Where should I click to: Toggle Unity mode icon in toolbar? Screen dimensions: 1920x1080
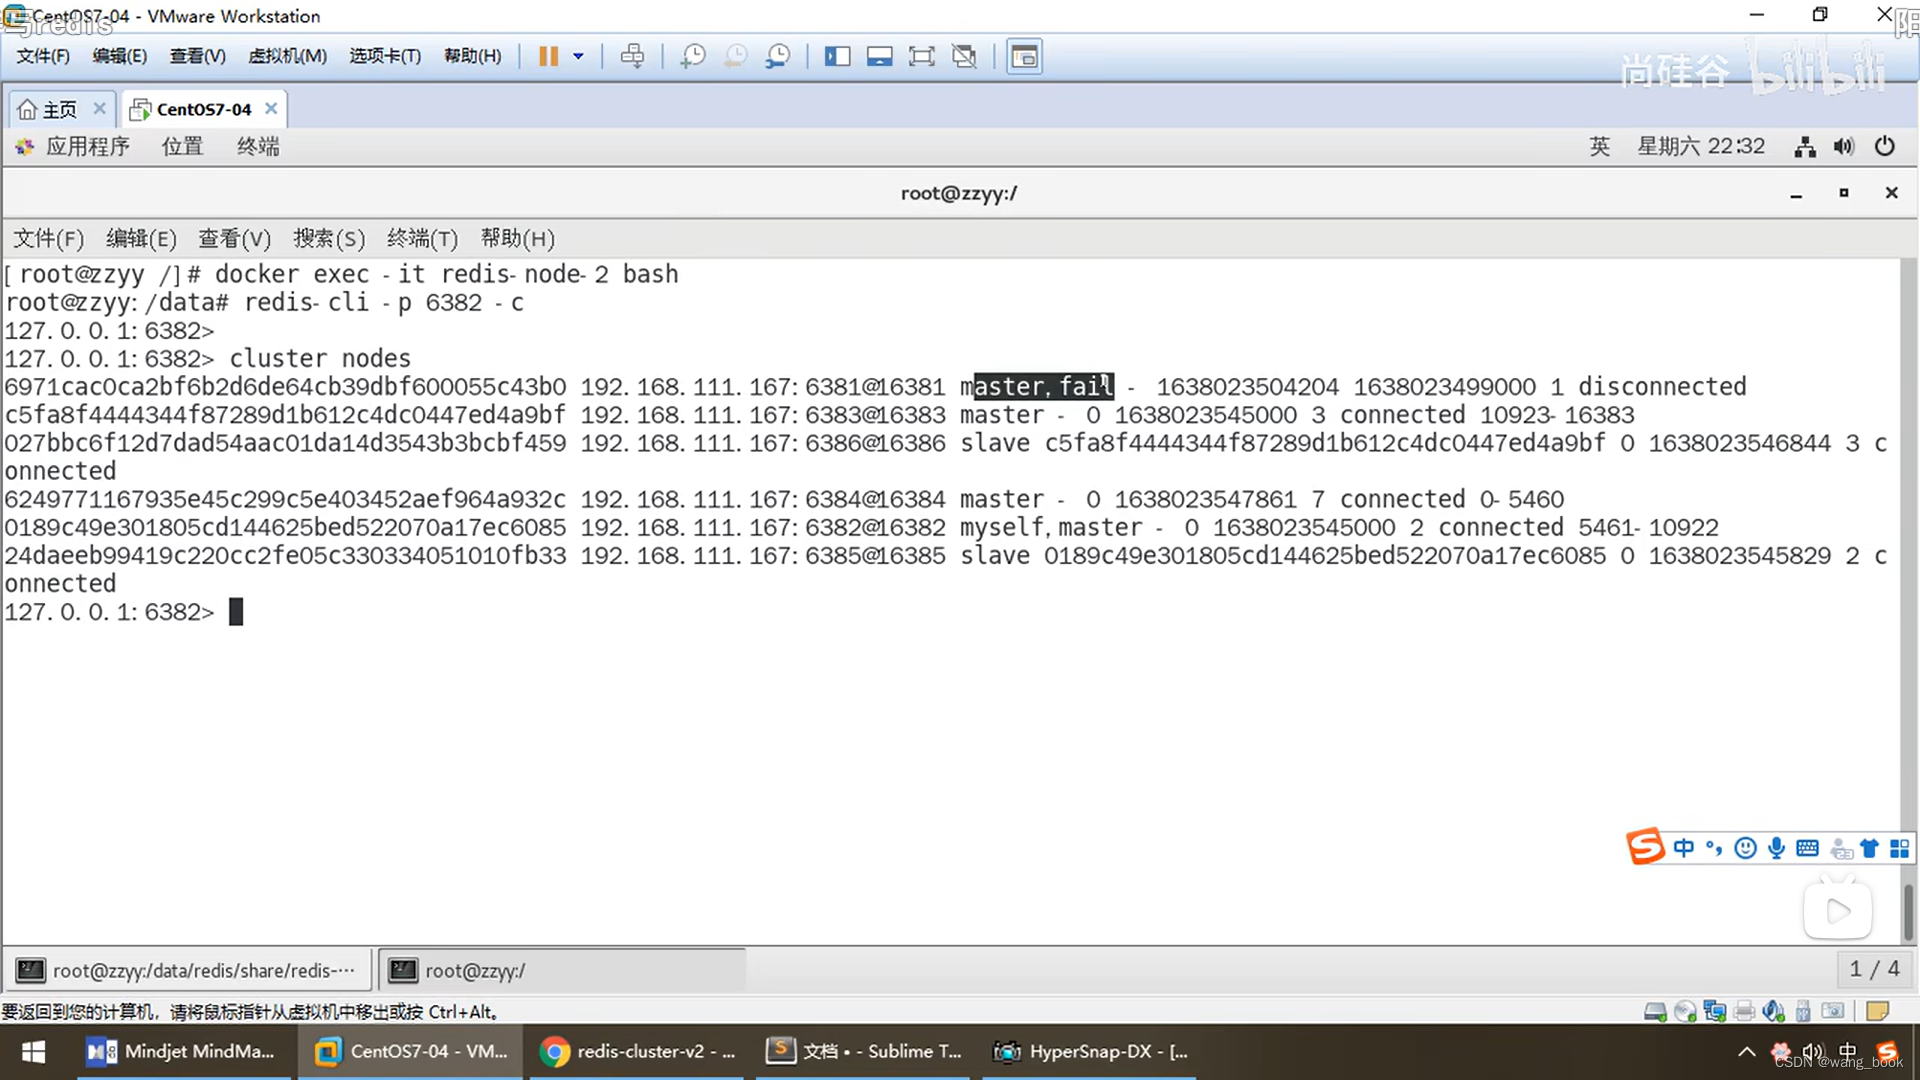(x=964, y=56)
